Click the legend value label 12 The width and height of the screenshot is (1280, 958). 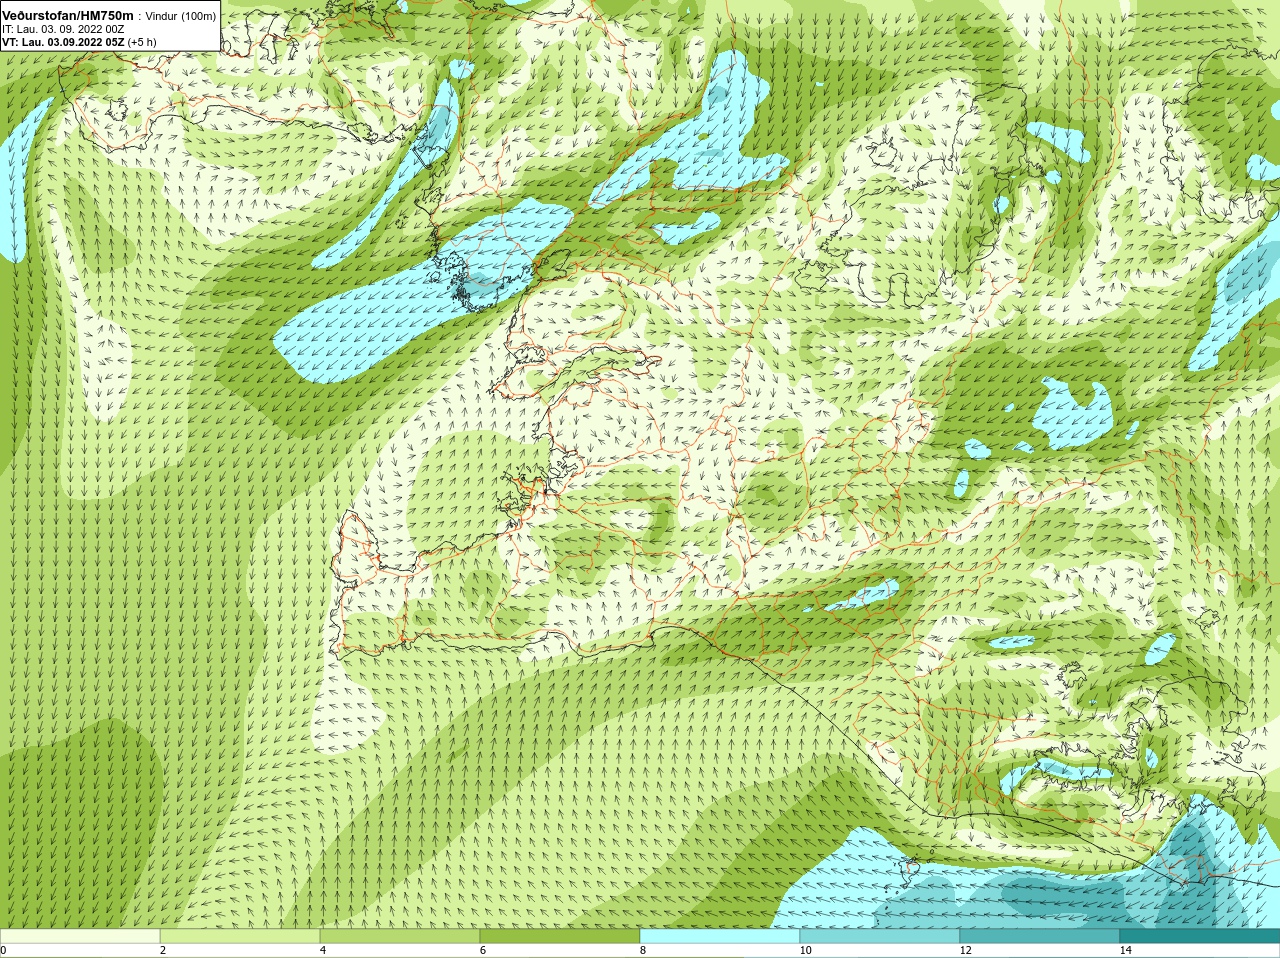[x=965, y=951]
